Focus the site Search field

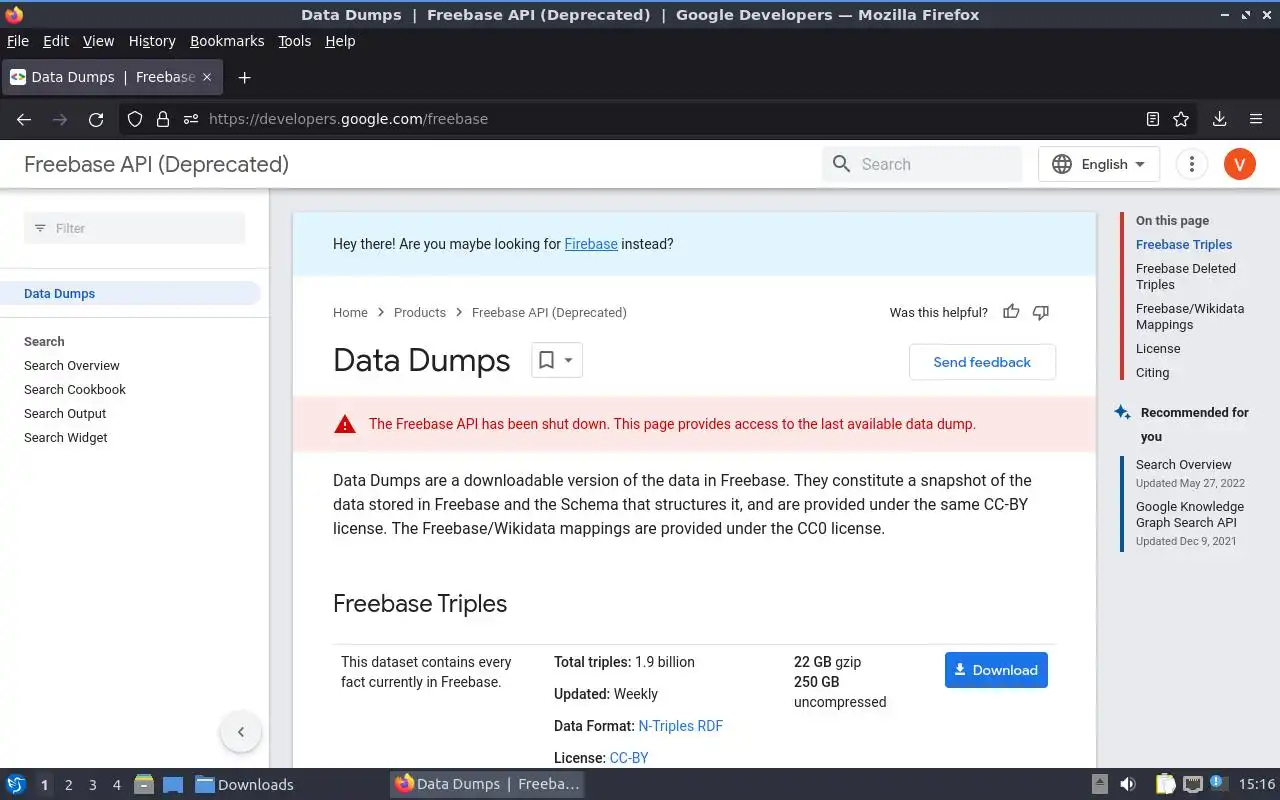point(922,164)
